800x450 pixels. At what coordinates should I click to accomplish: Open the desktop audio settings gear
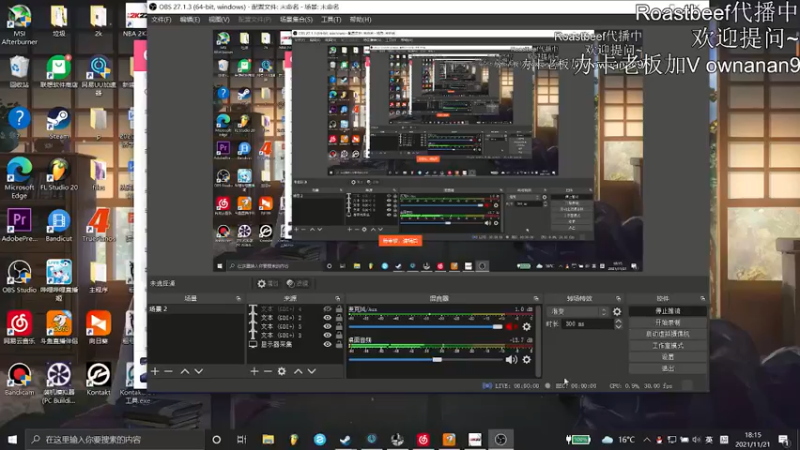pos(527,360)
